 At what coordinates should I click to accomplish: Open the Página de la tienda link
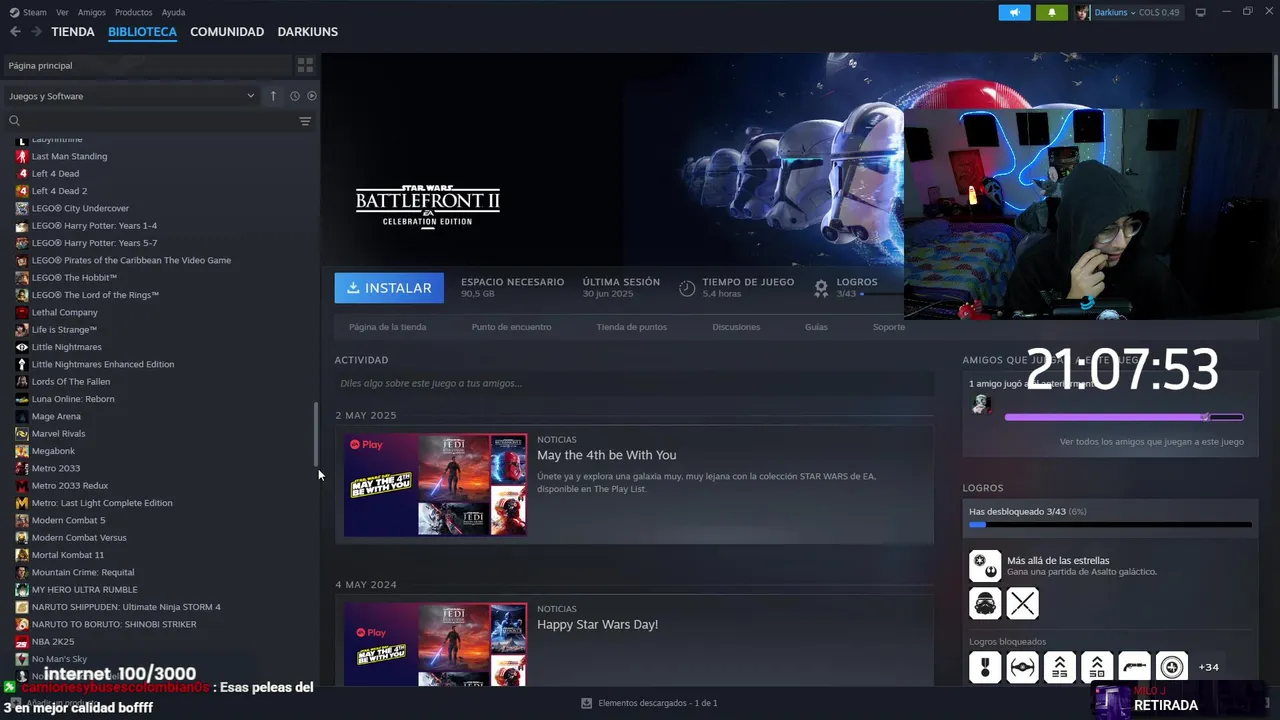(387, 327)
